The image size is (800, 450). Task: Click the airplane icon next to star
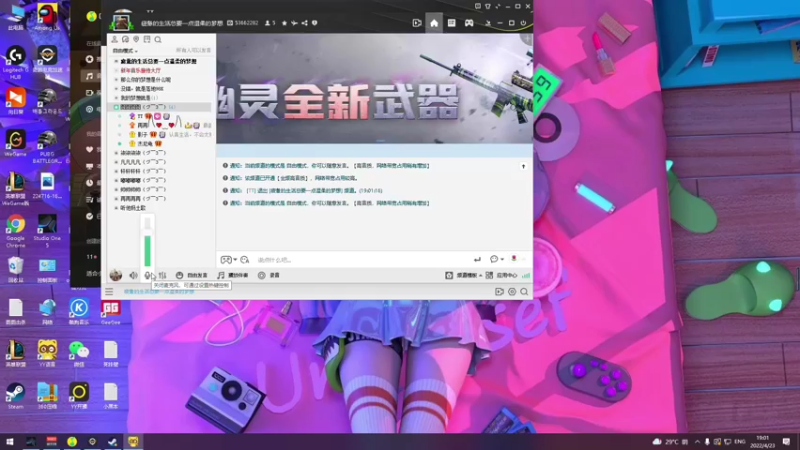pyautogui.click(x=294, y=23)
